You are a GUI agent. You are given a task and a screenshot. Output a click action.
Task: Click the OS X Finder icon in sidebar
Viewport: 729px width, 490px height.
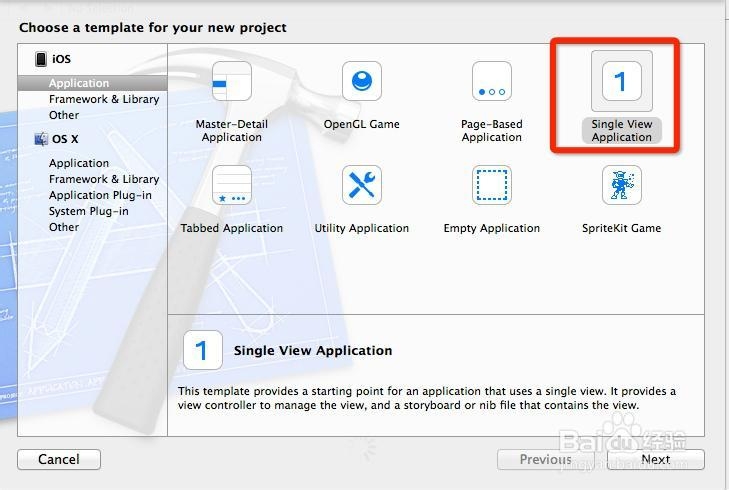(x=41, y=139)
